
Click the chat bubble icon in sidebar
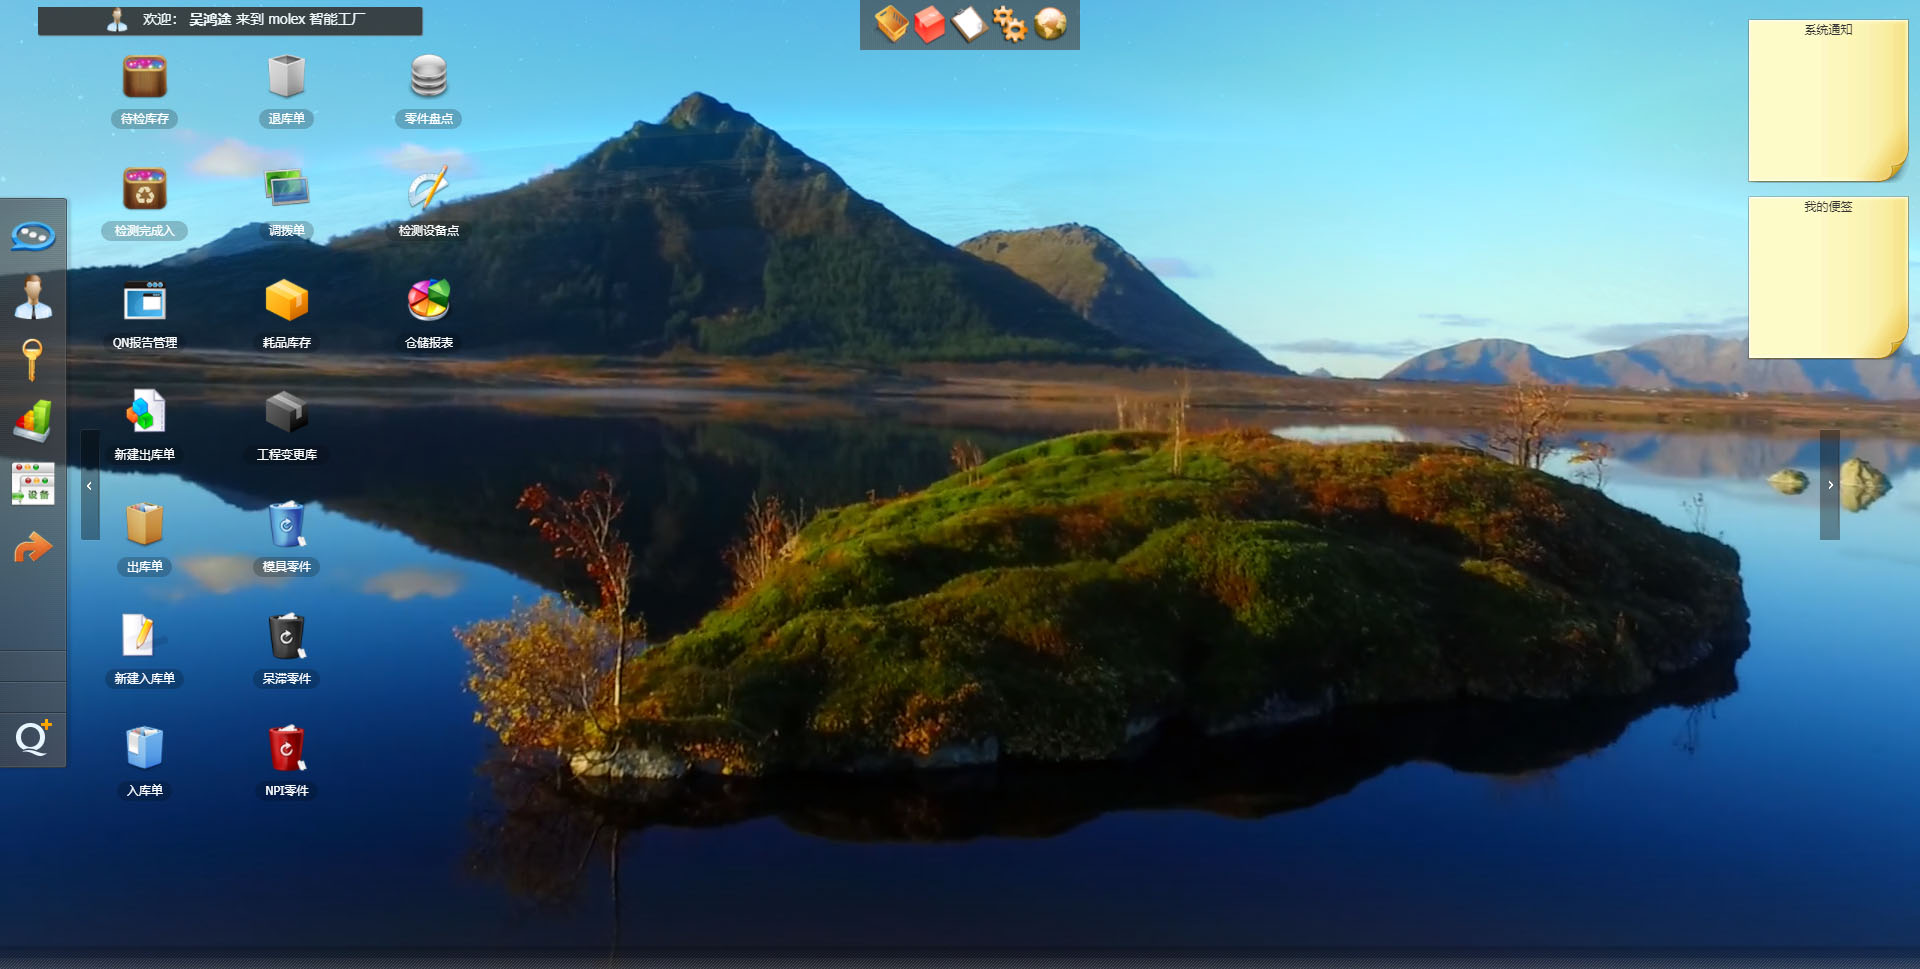coord(33,236)
